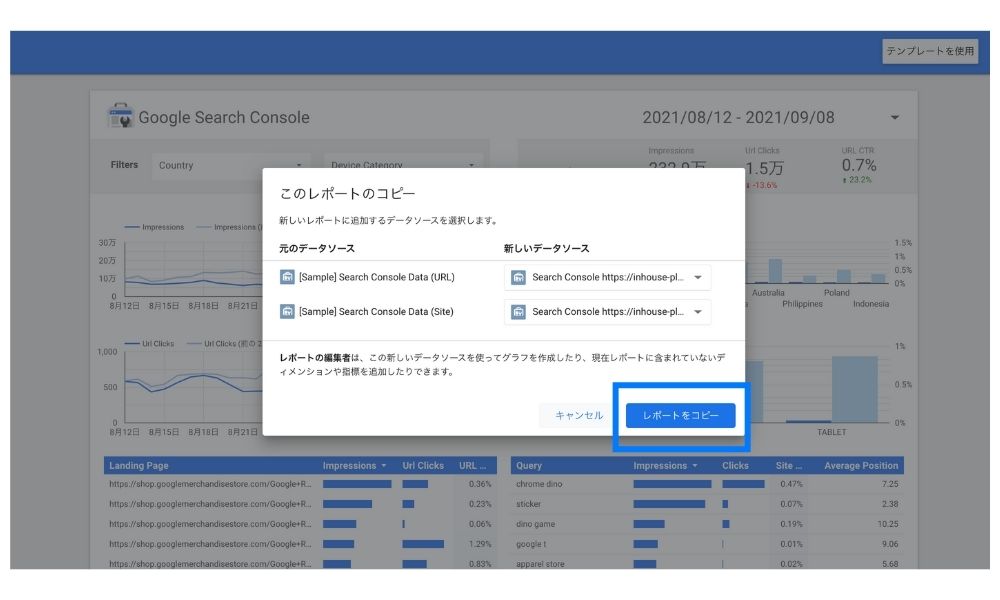Click the Average Position column header

pos(861,465)
